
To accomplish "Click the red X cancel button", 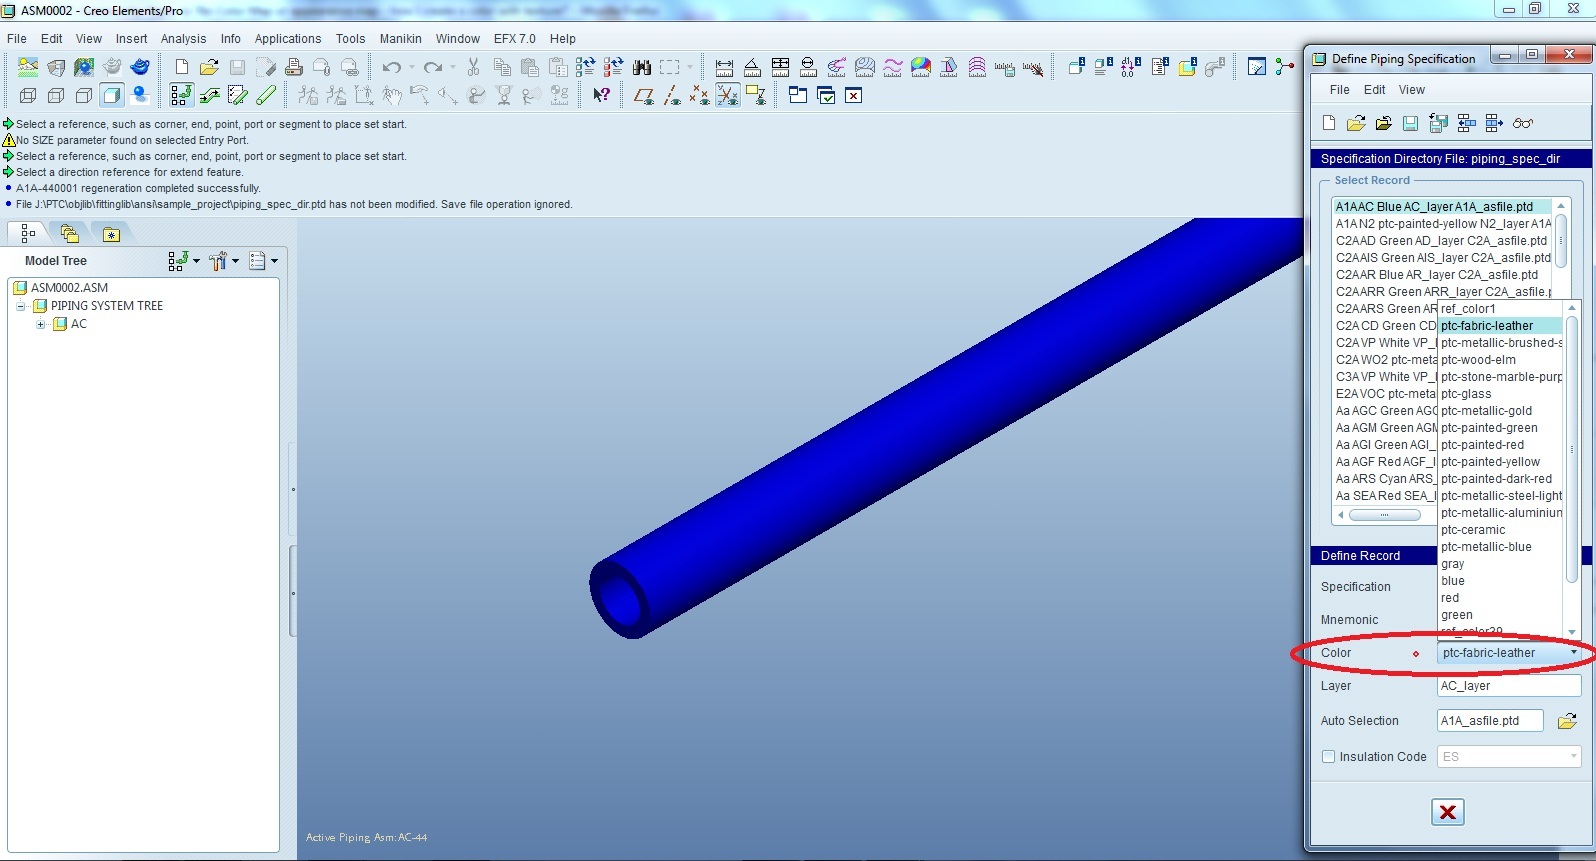I will [x=1447, y=812].
